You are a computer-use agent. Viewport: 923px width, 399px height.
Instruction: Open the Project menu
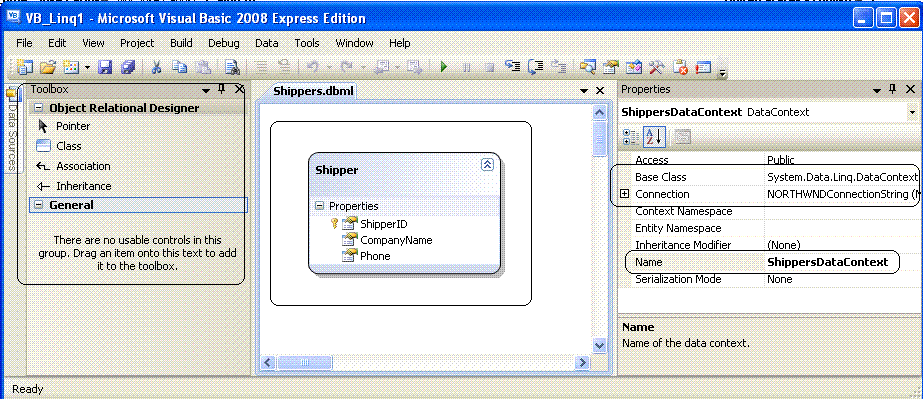coord(137,43)
